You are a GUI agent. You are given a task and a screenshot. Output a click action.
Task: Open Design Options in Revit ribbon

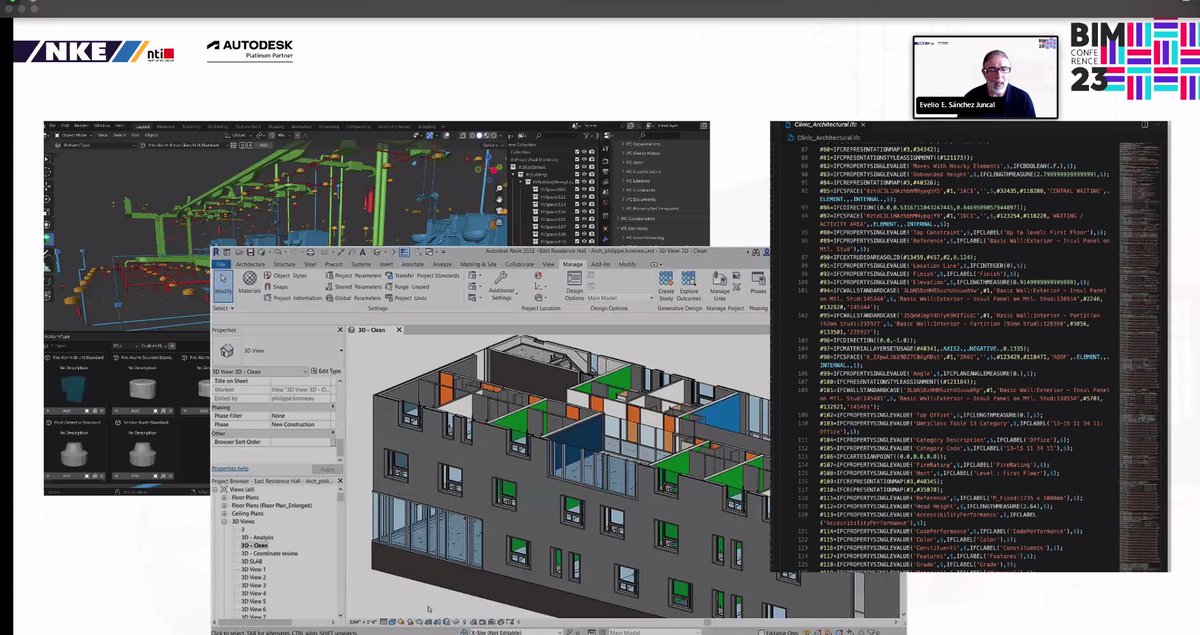(x=574, y=284)
